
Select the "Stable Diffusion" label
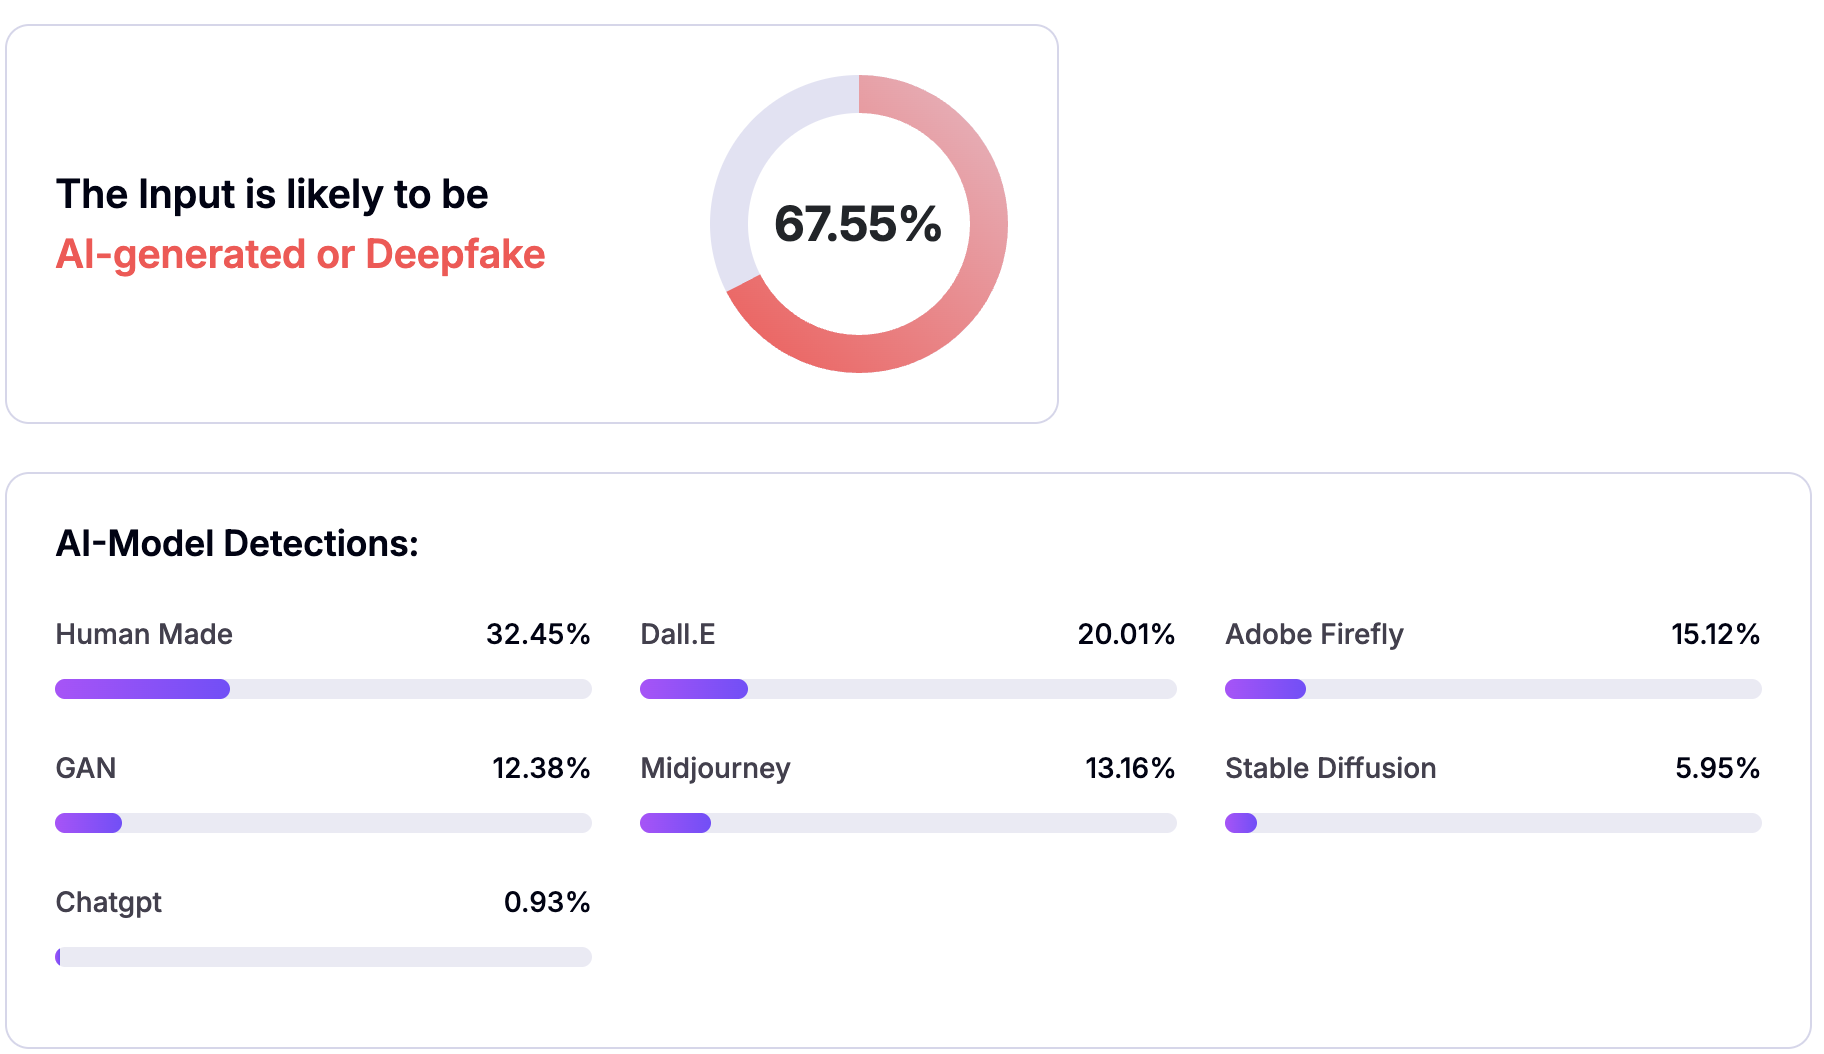tap(1330, 768)
